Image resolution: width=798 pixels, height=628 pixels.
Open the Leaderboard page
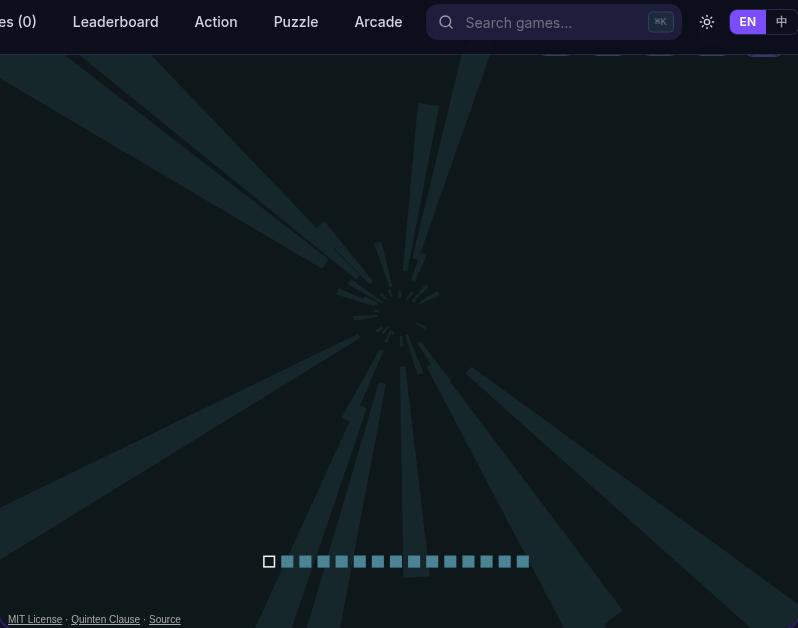click(x=116, y=22)
